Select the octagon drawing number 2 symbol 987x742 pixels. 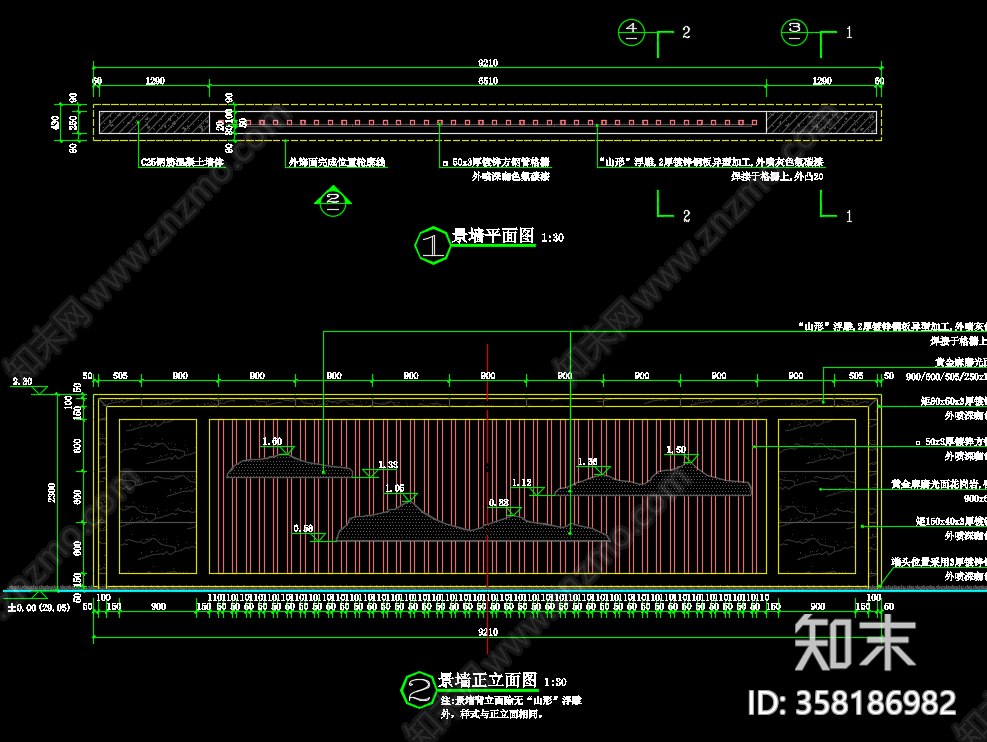(418, 687)
